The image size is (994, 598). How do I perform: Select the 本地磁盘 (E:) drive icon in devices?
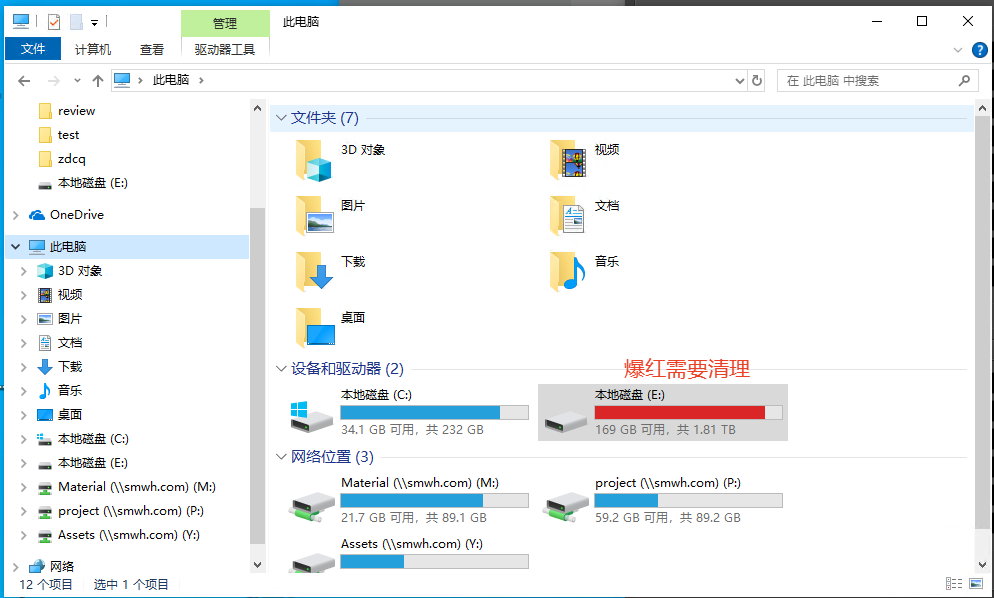pyautogui.click(x=565, y=422)
